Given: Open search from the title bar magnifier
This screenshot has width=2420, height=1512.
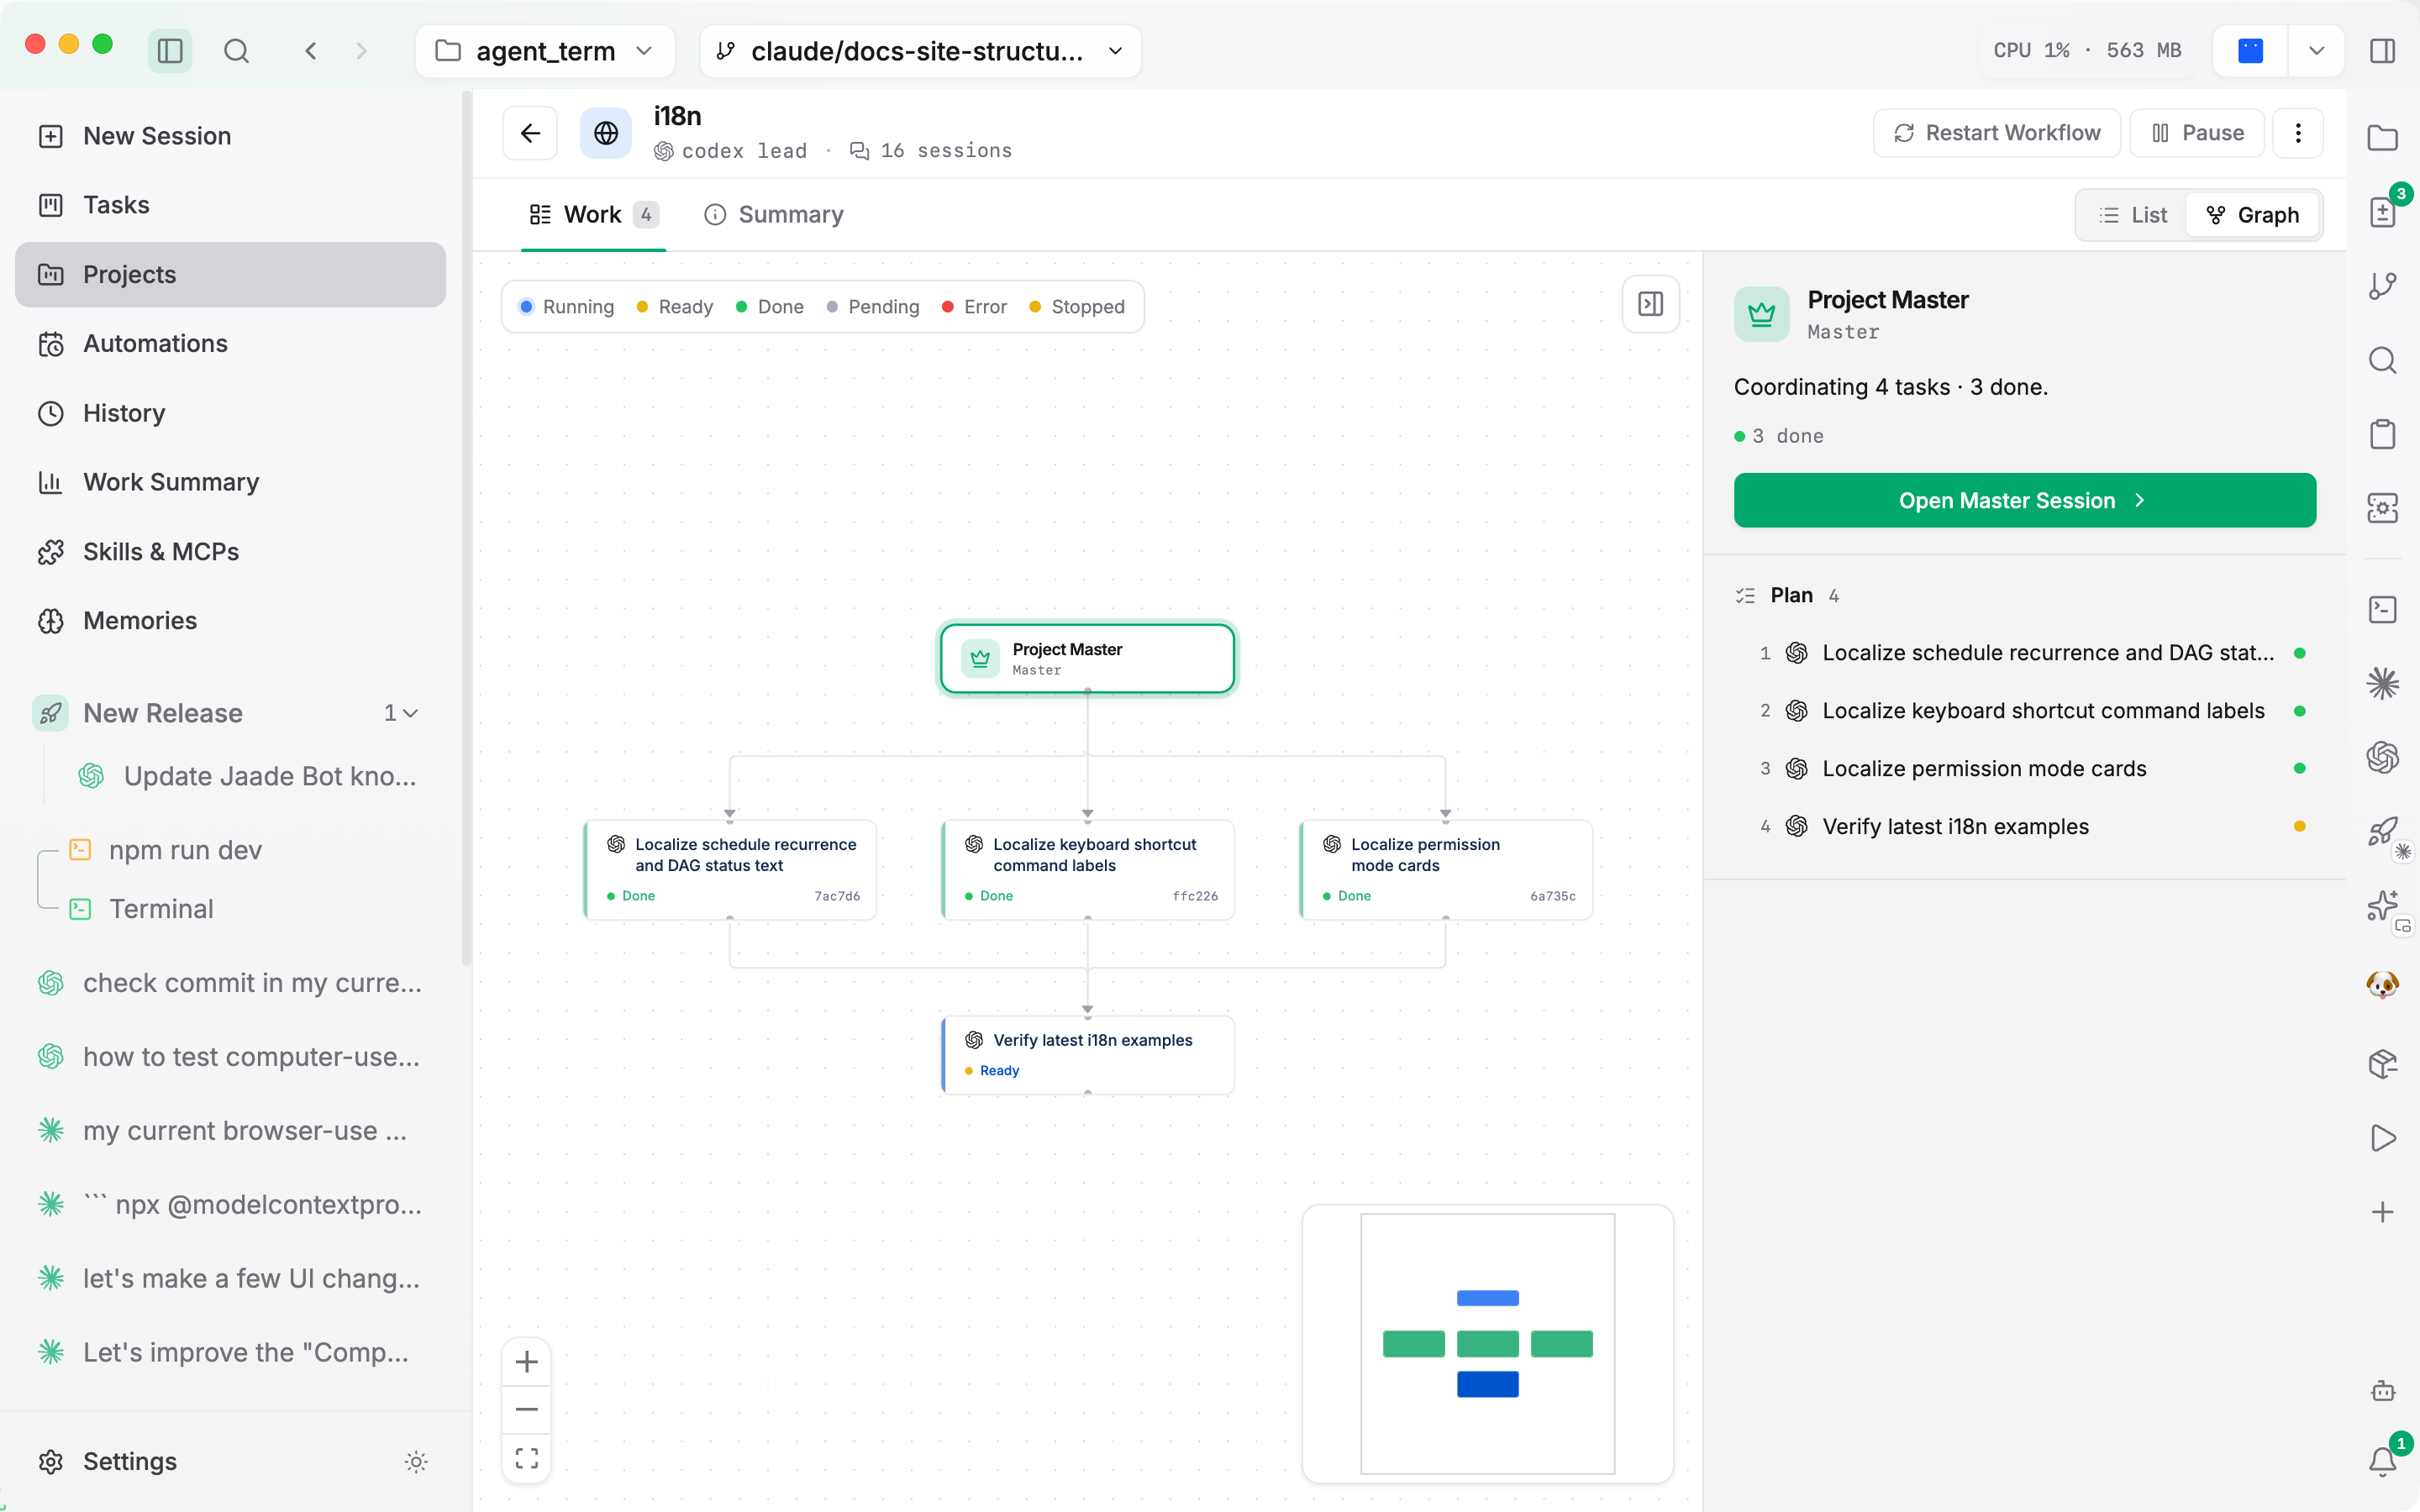Looking at the screenshot, I should [x=236, y=51].
